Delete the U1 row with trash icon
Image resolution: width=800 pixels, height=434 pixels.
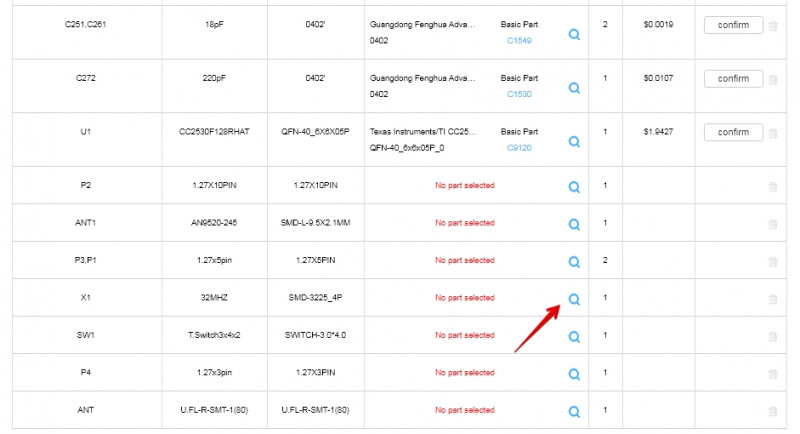772,133
